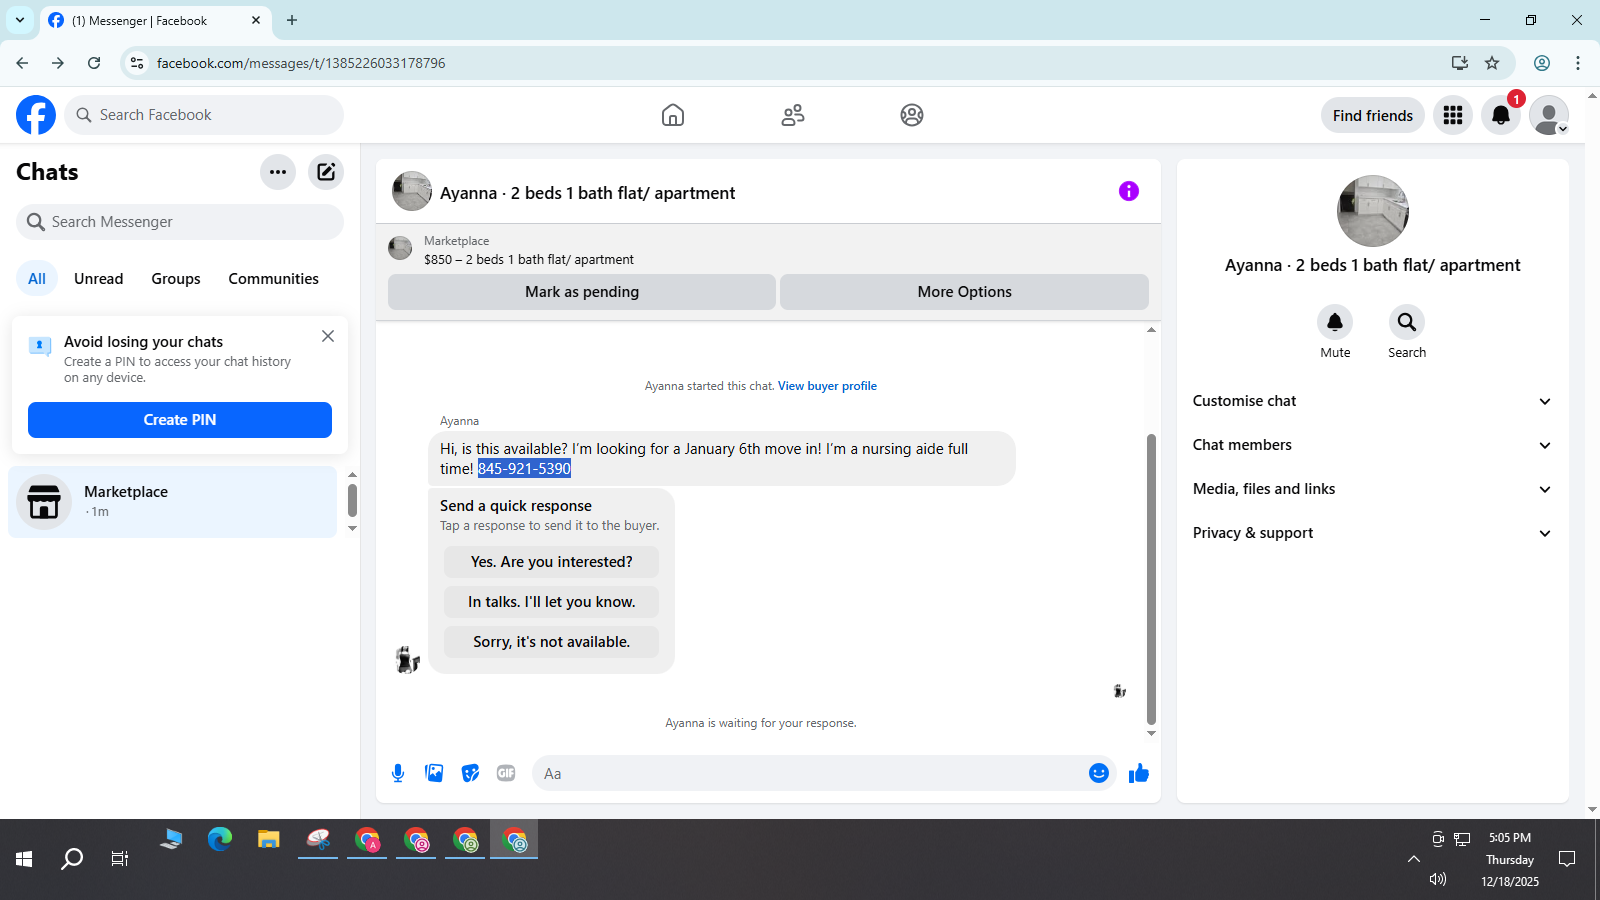
Task: Mute the conversation with bell icon
Action: (1335, 322)
